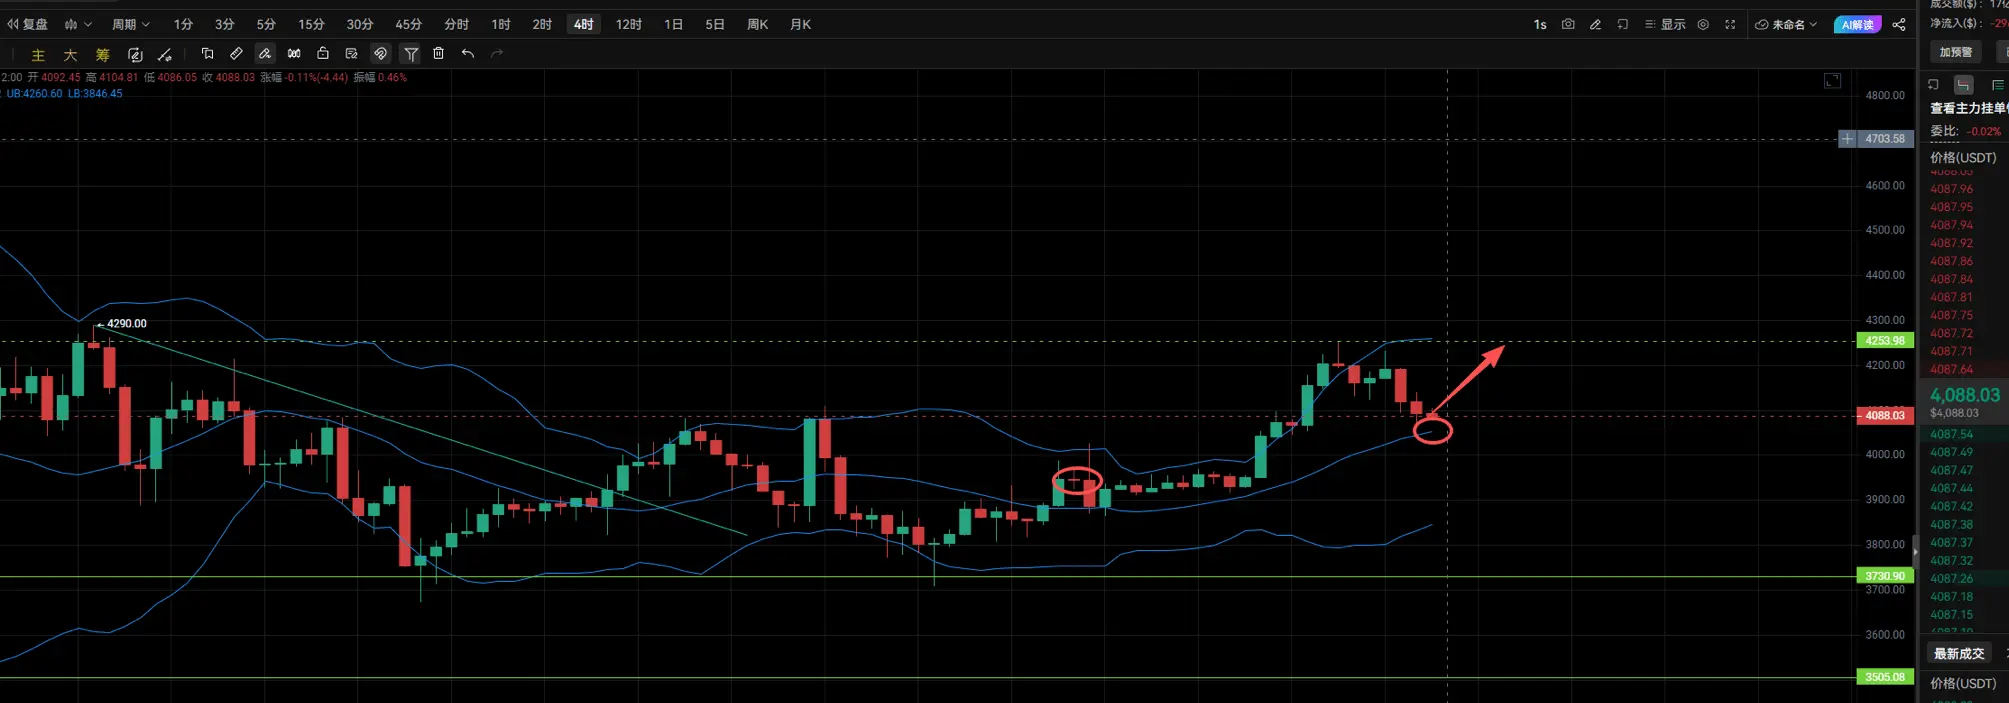
Task: Click the 3505.08 support line label
Action: tap(1885, 677)
